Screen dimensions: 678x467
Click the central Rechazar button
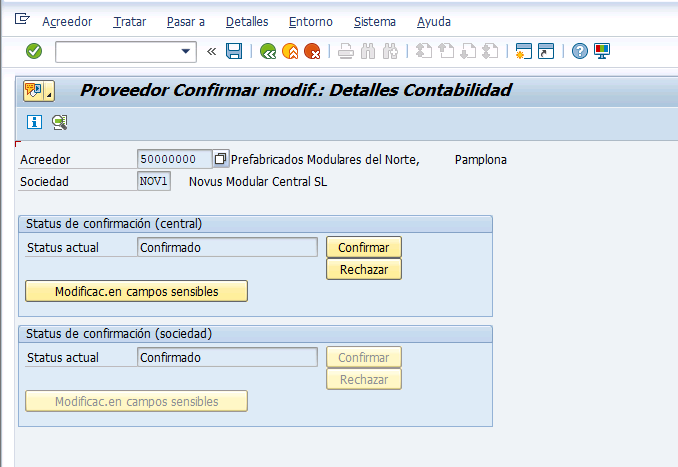click(x=364, y=269)
